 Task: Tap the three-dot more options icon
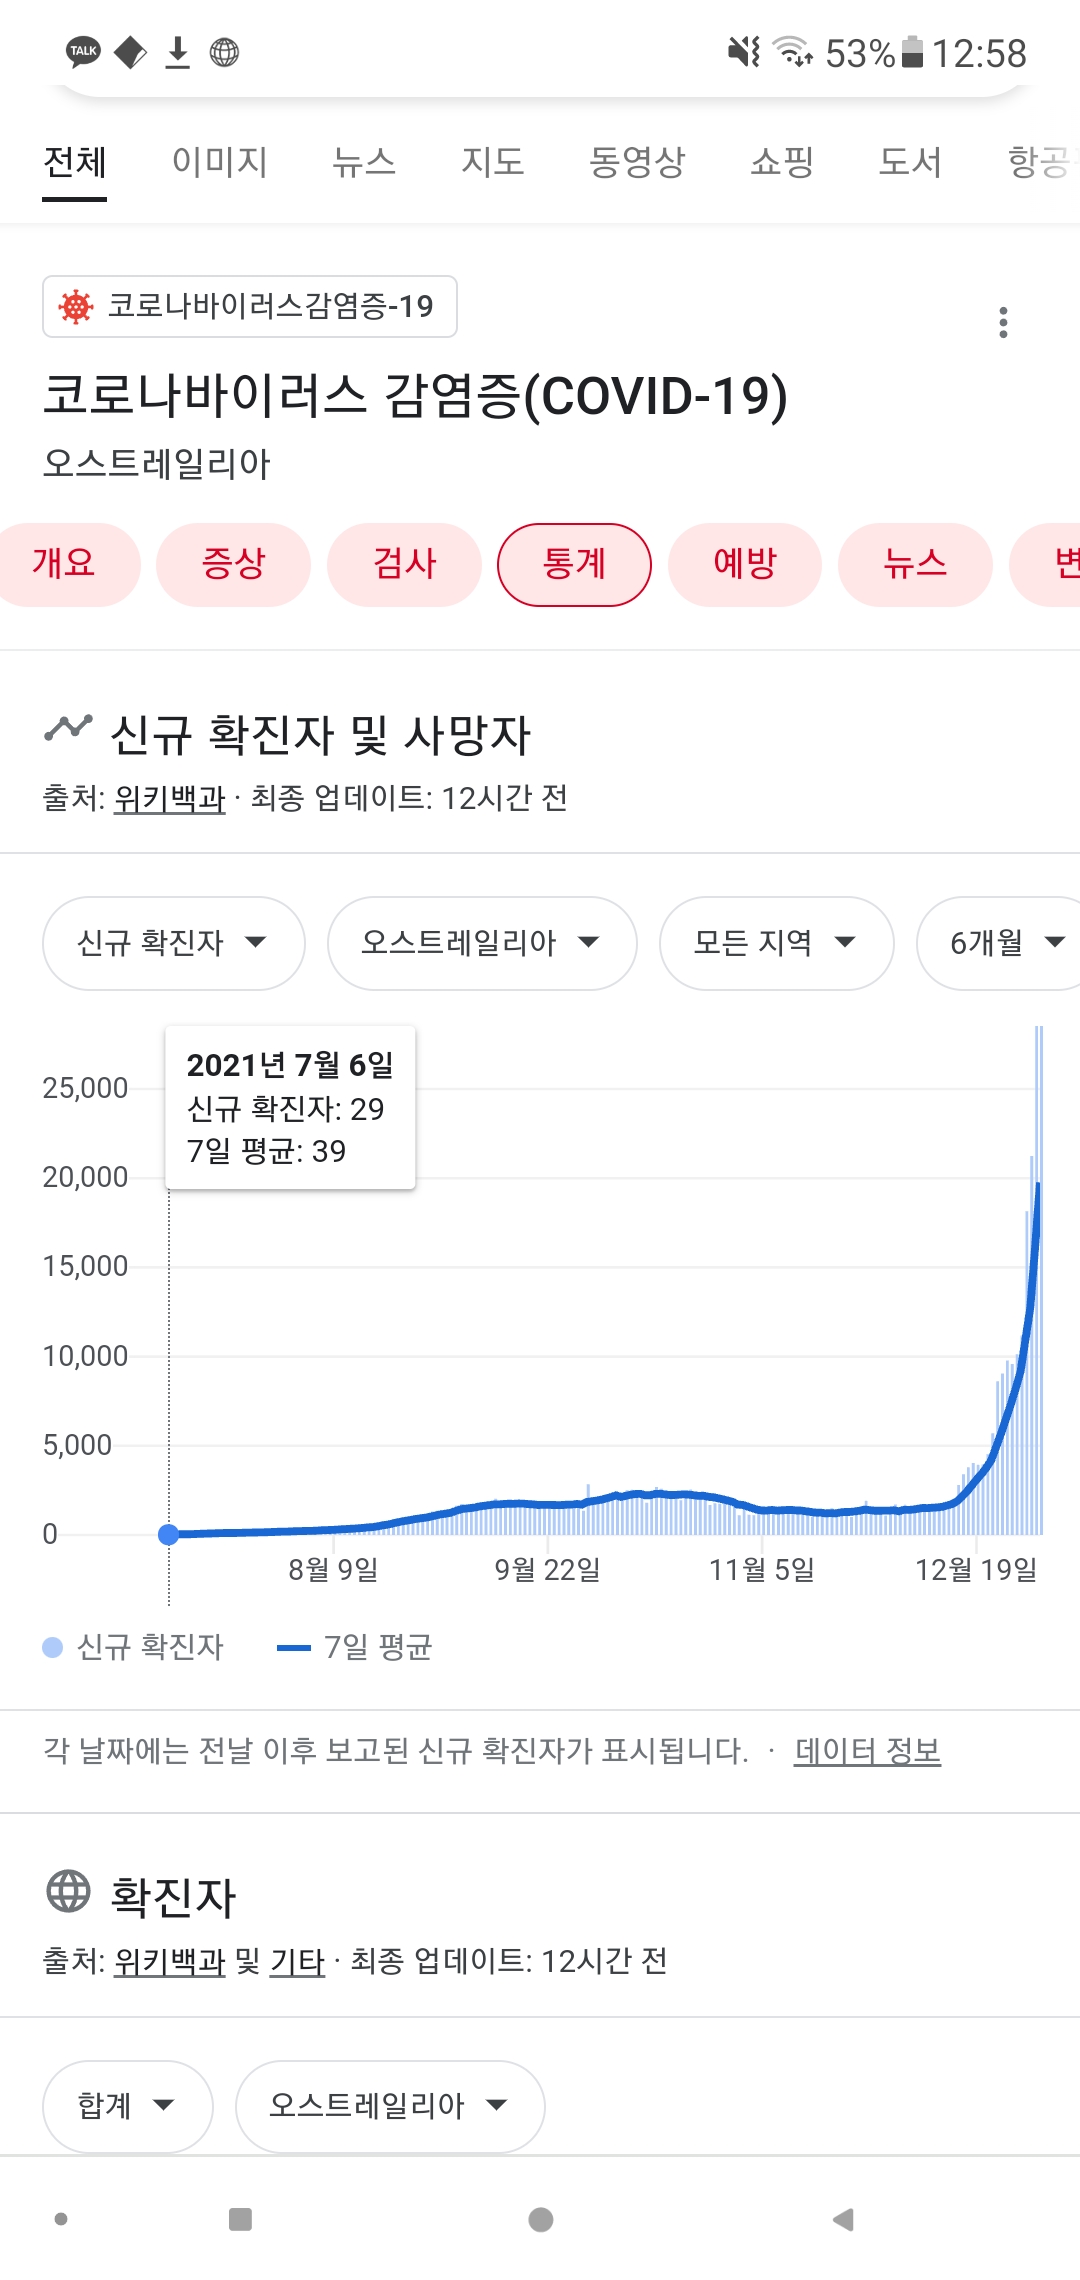click(1003, 322)
